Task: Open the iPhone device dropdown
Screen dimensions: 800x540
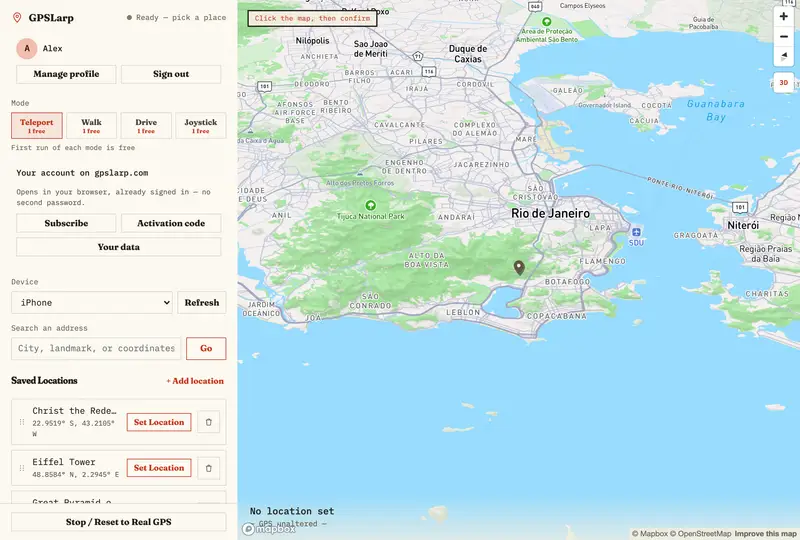Action: point(92,303)
